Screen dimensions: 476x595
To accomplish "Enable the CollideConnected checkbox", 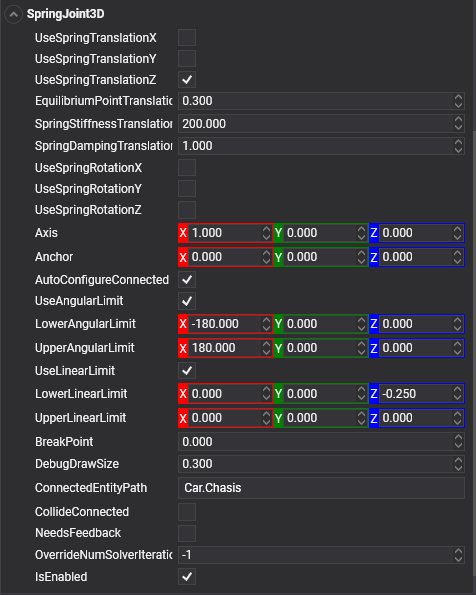I will pos(187,512).
